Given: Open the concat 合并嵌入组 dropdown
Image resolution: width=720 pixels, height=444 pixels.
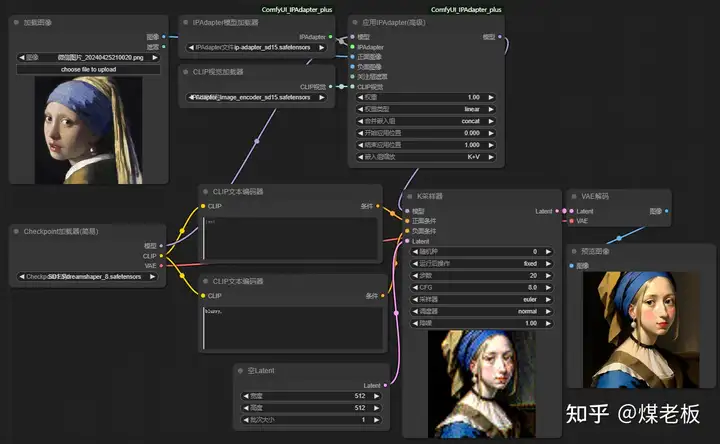Looking at the screenshot, I should tap(426, 121).
